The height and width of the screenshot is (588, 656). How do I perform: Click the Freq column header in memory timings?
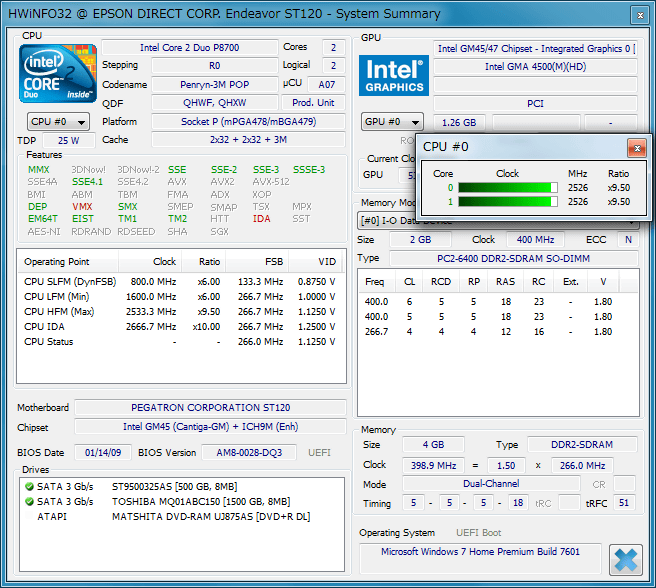(375, 282)
